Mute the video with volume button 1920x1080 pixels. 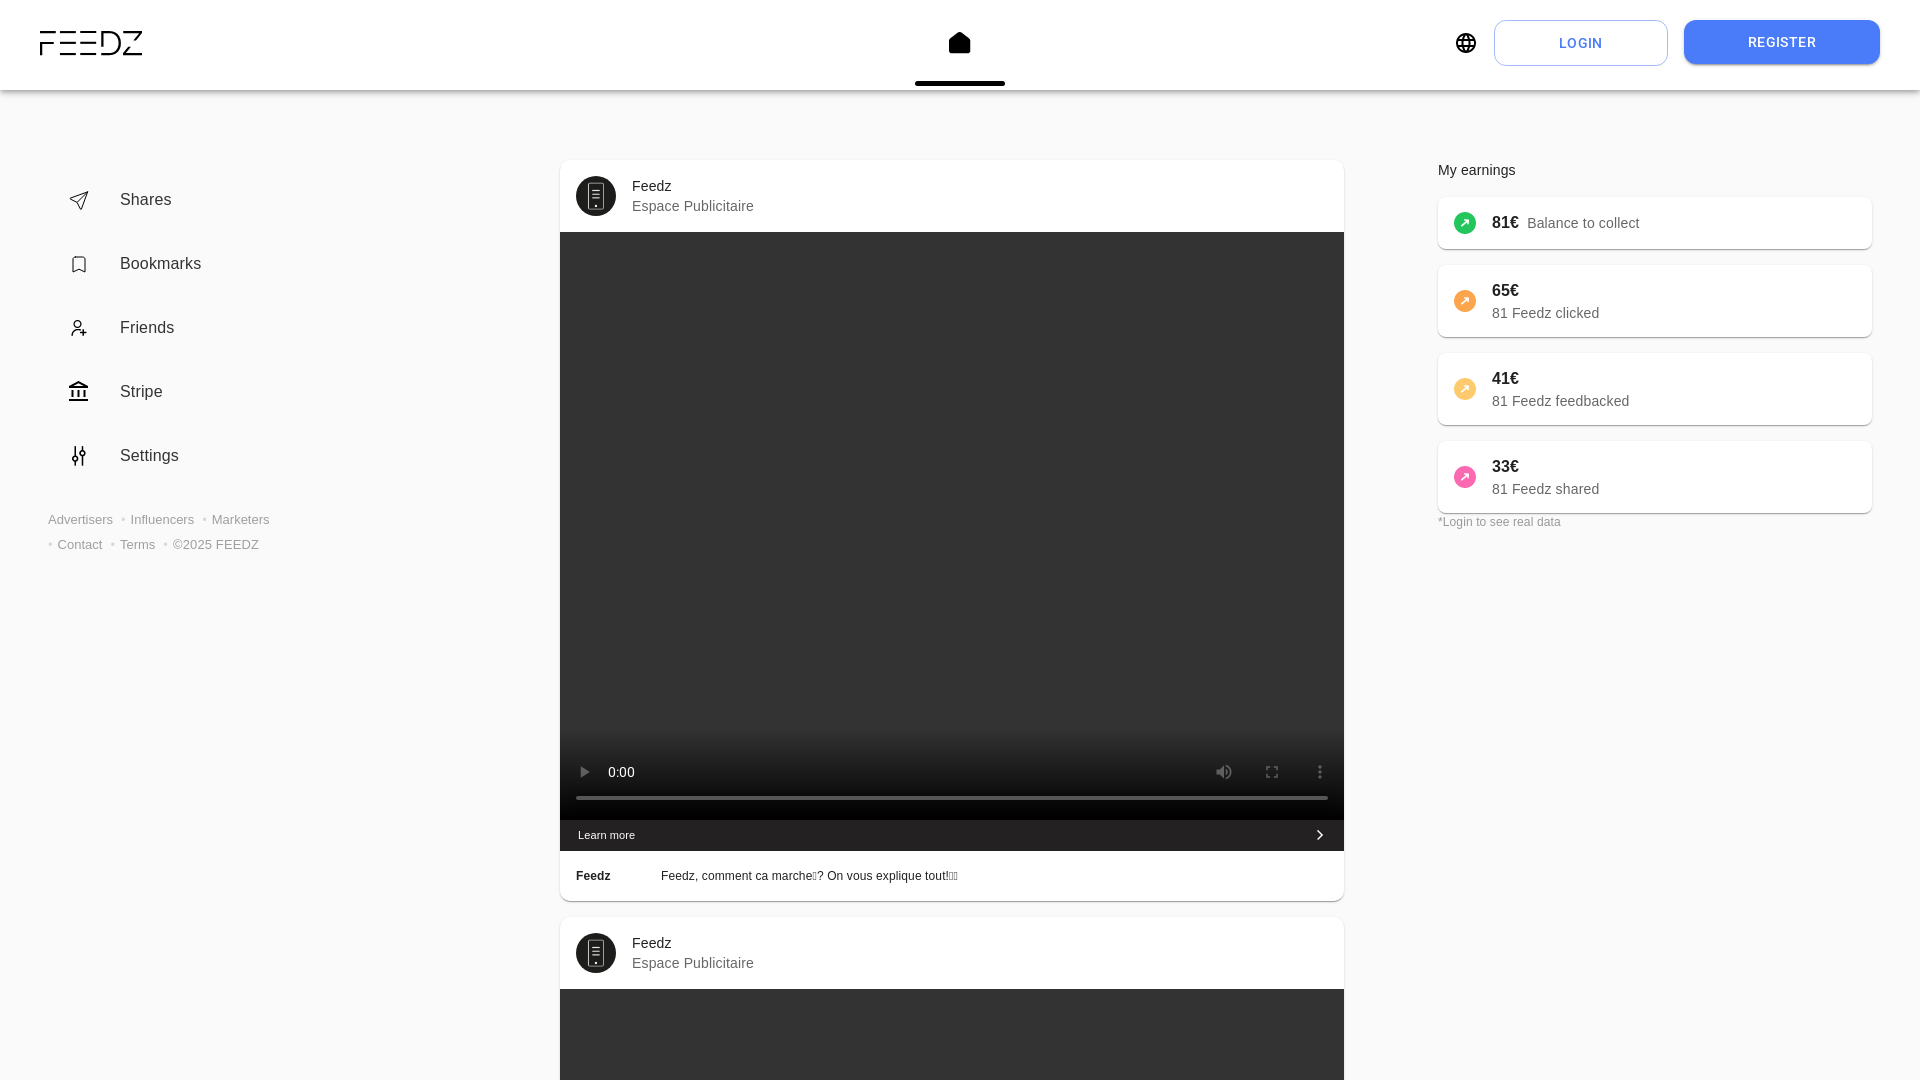pos(1223,772)
